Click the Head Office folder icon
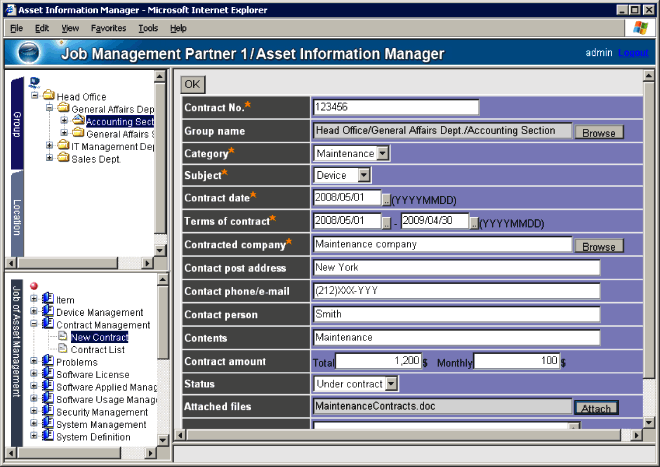The width and height of the screenshot is (660, 467). pos(48,96)
